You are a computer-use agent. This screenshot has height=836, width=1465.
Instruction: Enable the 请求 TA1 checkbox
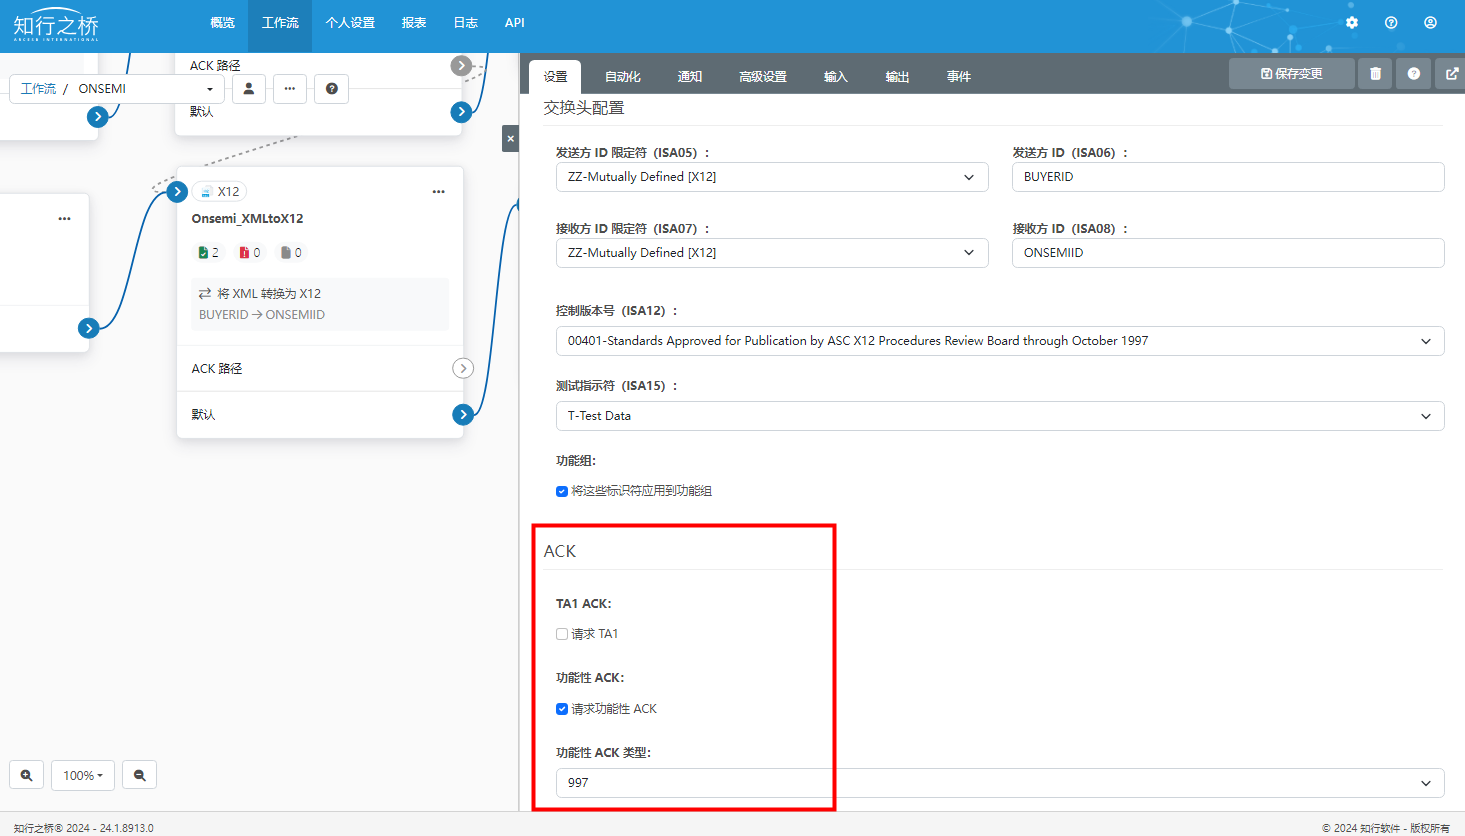[562, 634]
